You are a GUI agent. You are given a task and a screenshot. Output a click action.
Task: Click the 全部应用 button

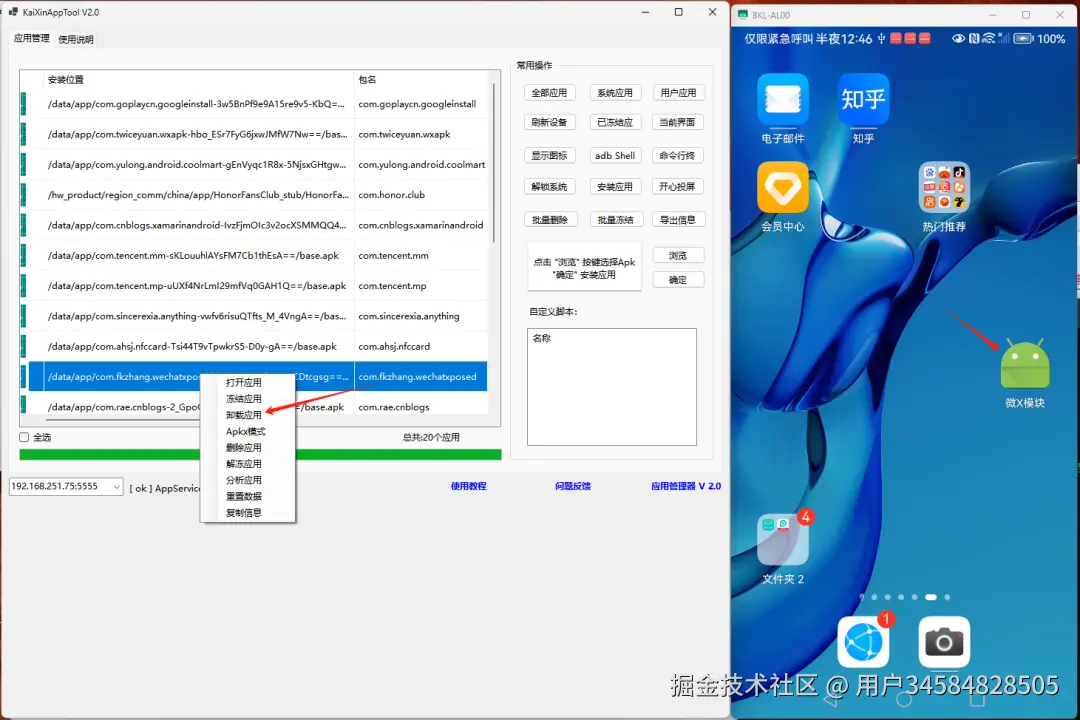point(549,92)
